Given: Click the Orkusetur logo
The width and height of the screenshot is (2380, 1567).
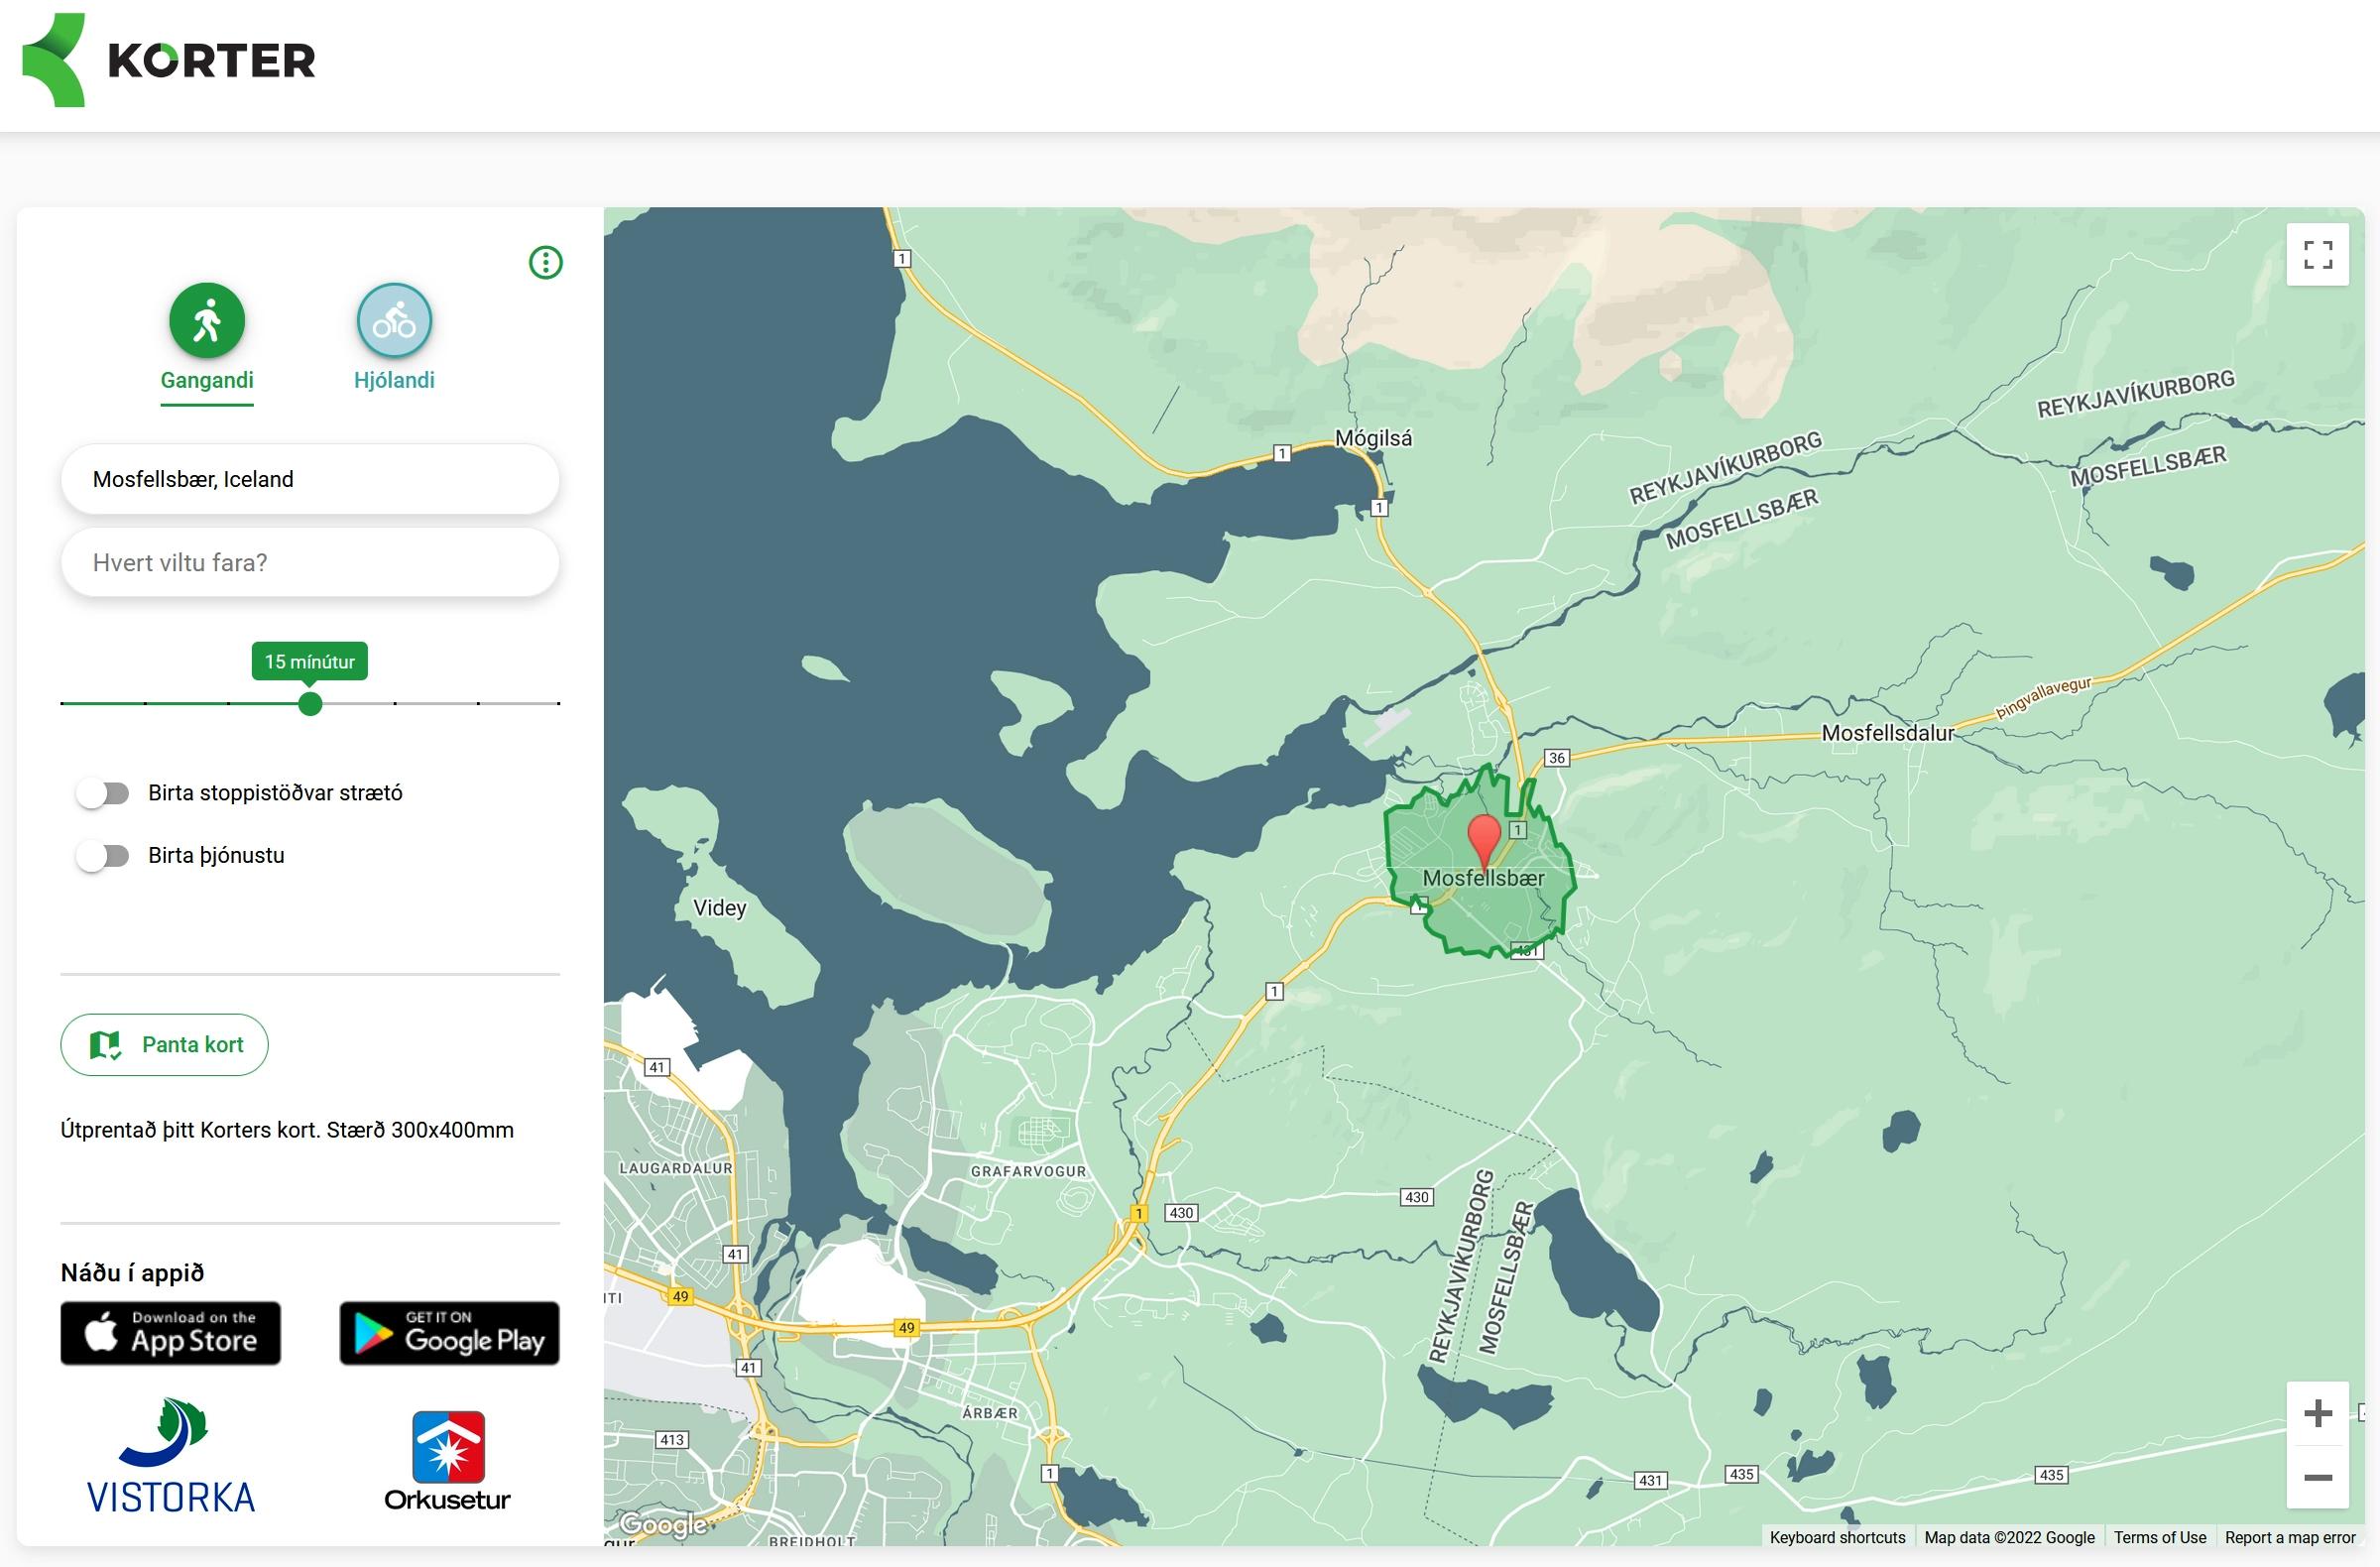Looking at the screenshot, I should coord(448,1461).
